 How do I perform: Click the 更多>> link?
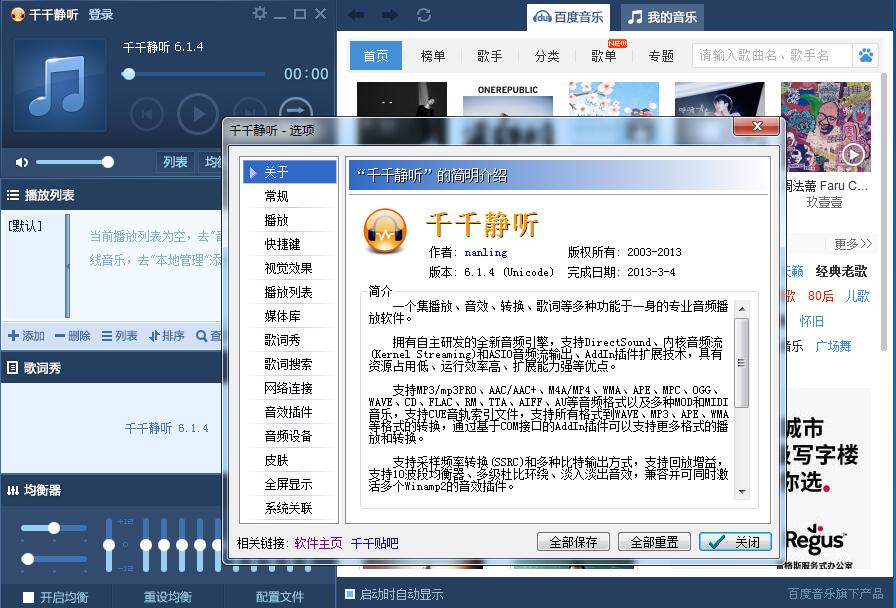pos(853,244)
